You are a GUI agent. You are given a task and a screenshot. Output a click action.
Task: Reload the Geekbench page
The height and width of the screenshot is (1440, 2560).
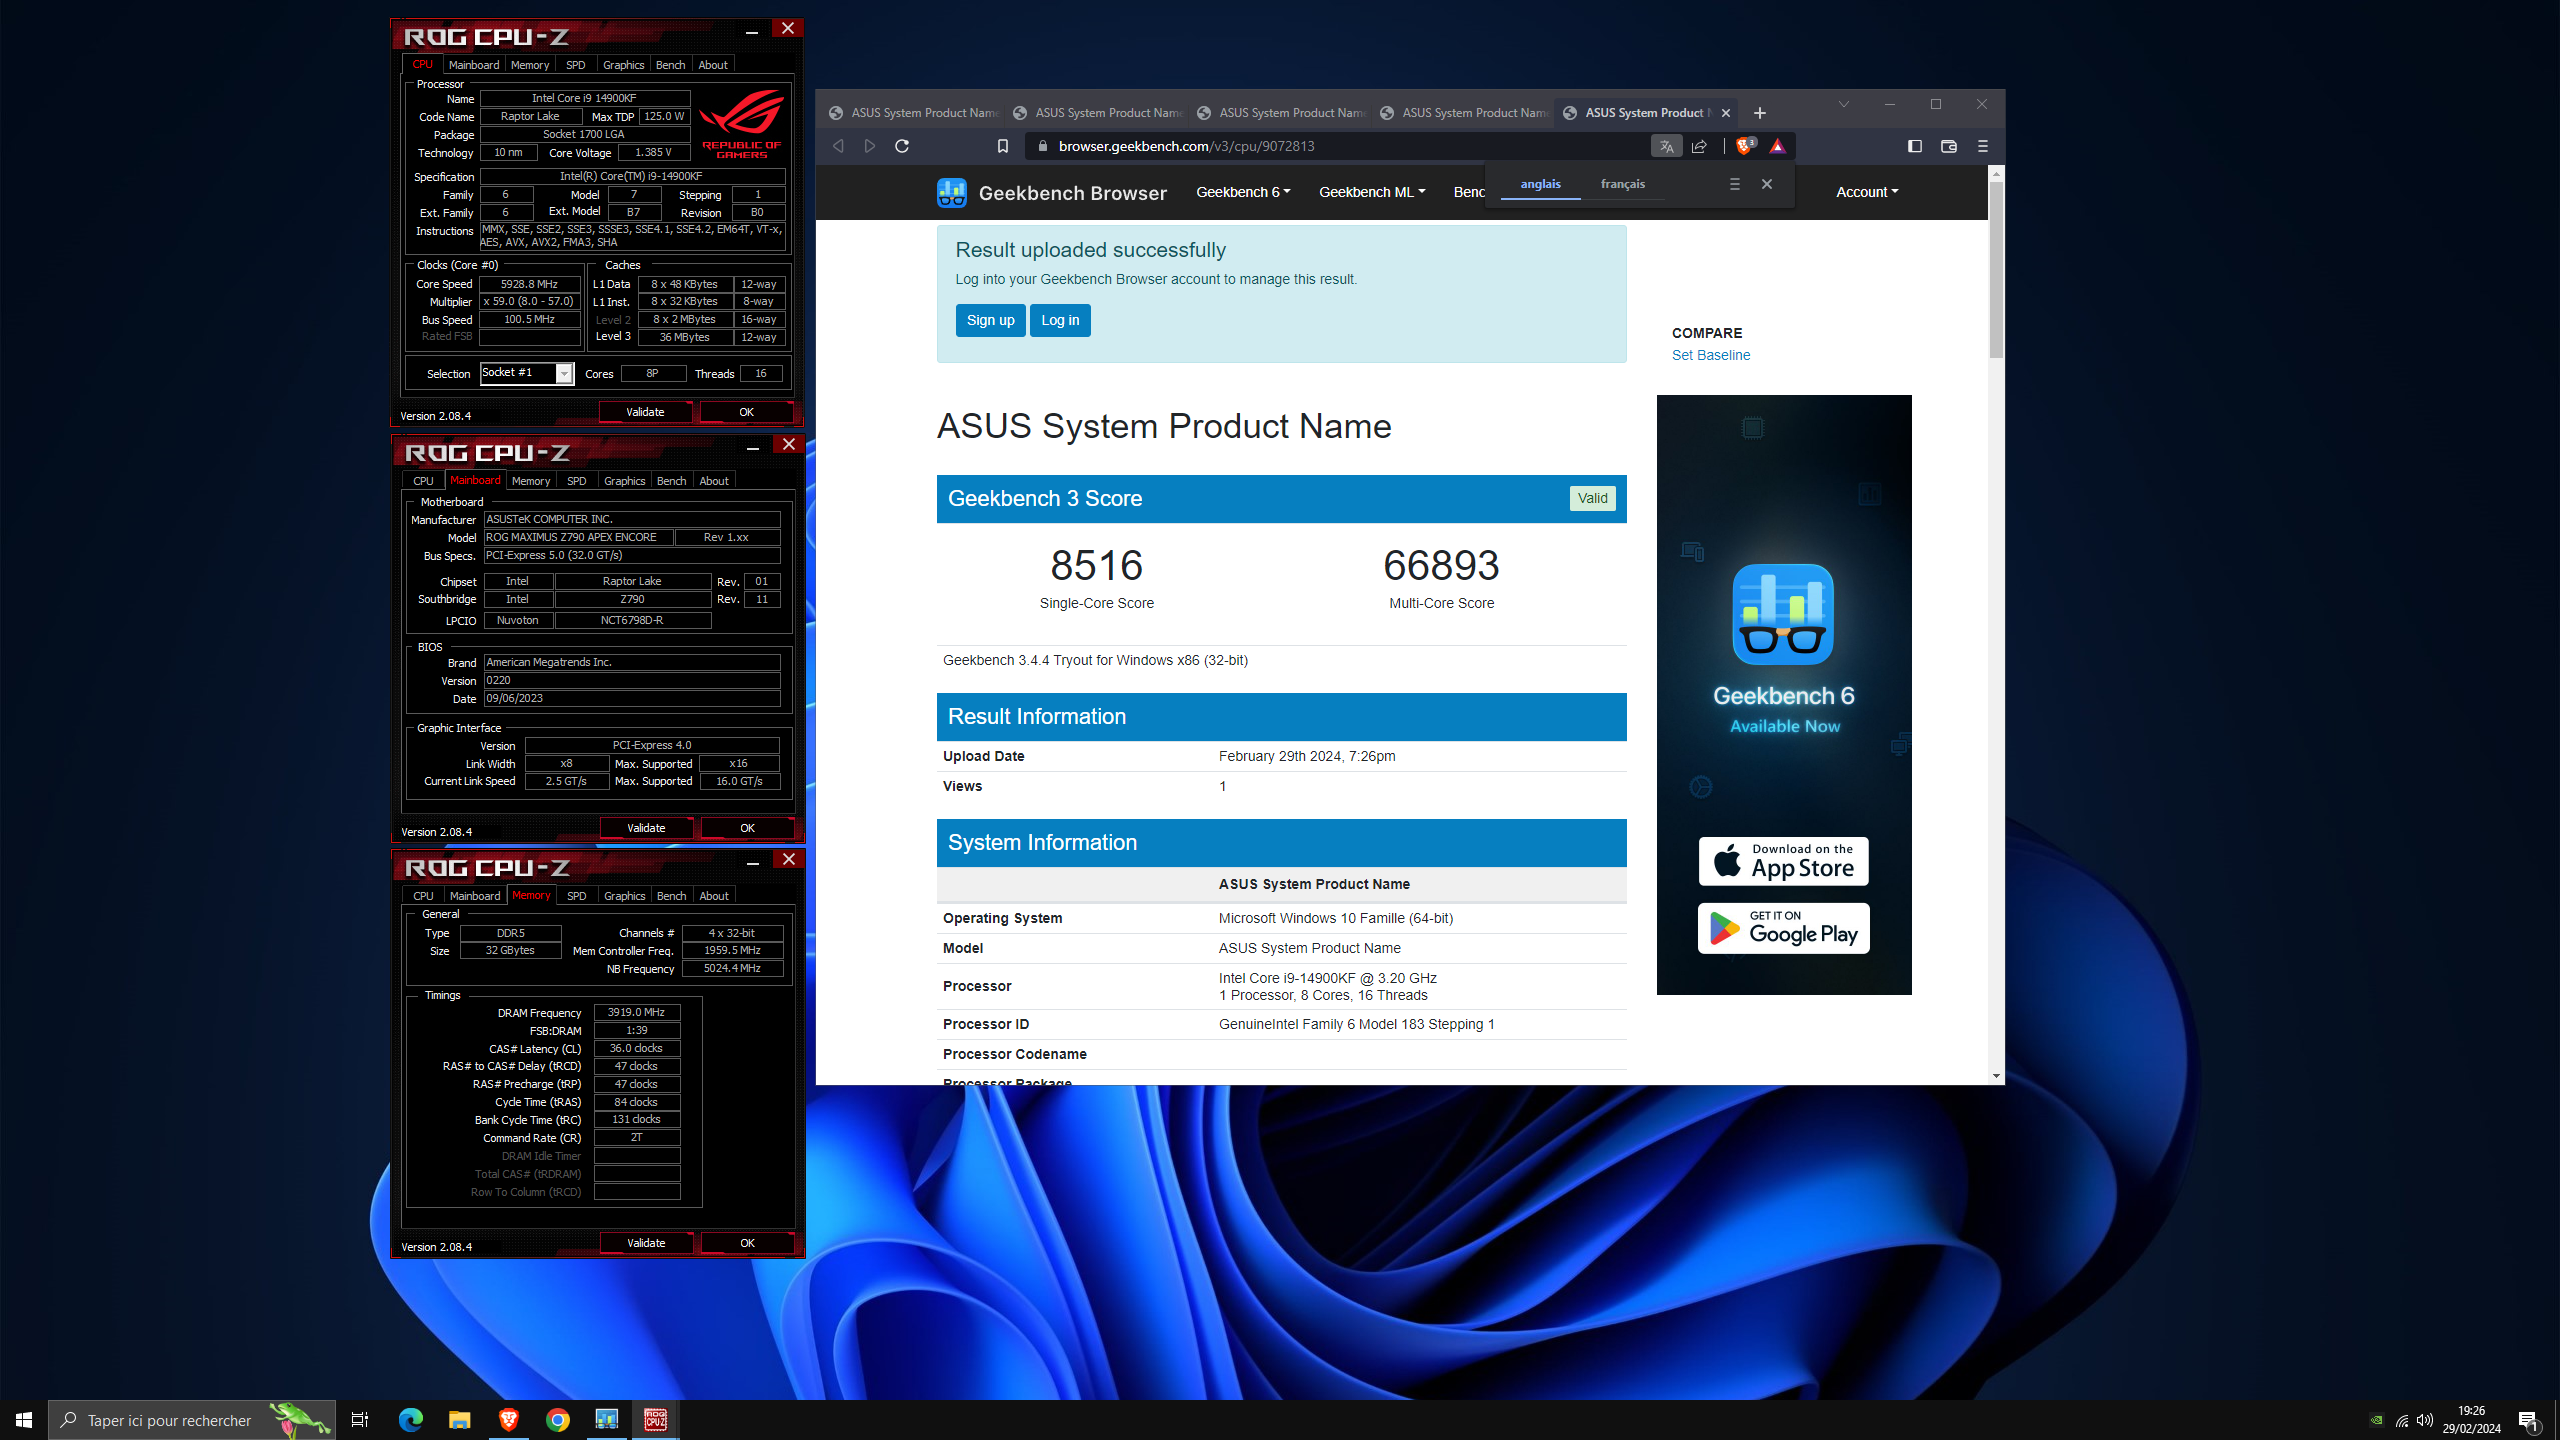(902, 146)
